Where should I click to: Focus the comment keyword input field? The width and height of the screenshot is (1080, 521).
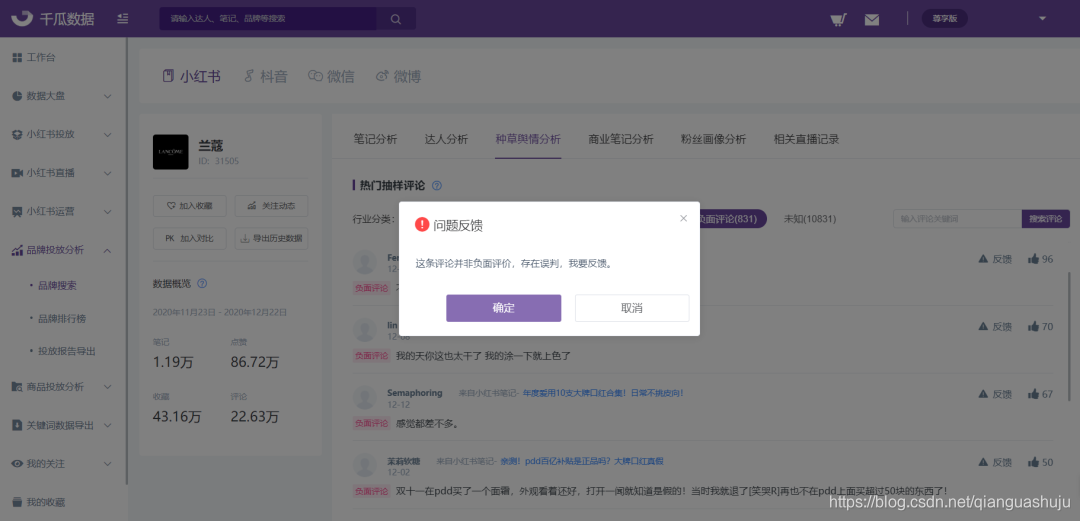click(957, 219)
